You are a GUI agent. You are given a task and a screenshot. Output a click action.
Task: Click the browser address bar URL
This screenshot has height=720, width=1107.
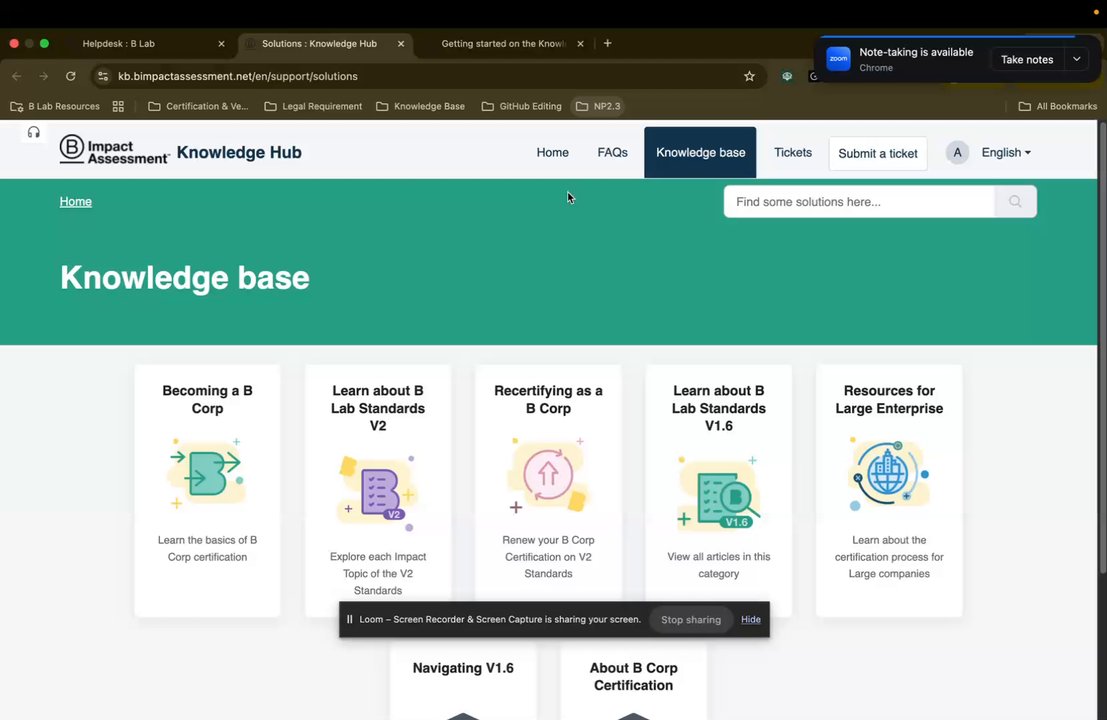[x=238, y=76]
